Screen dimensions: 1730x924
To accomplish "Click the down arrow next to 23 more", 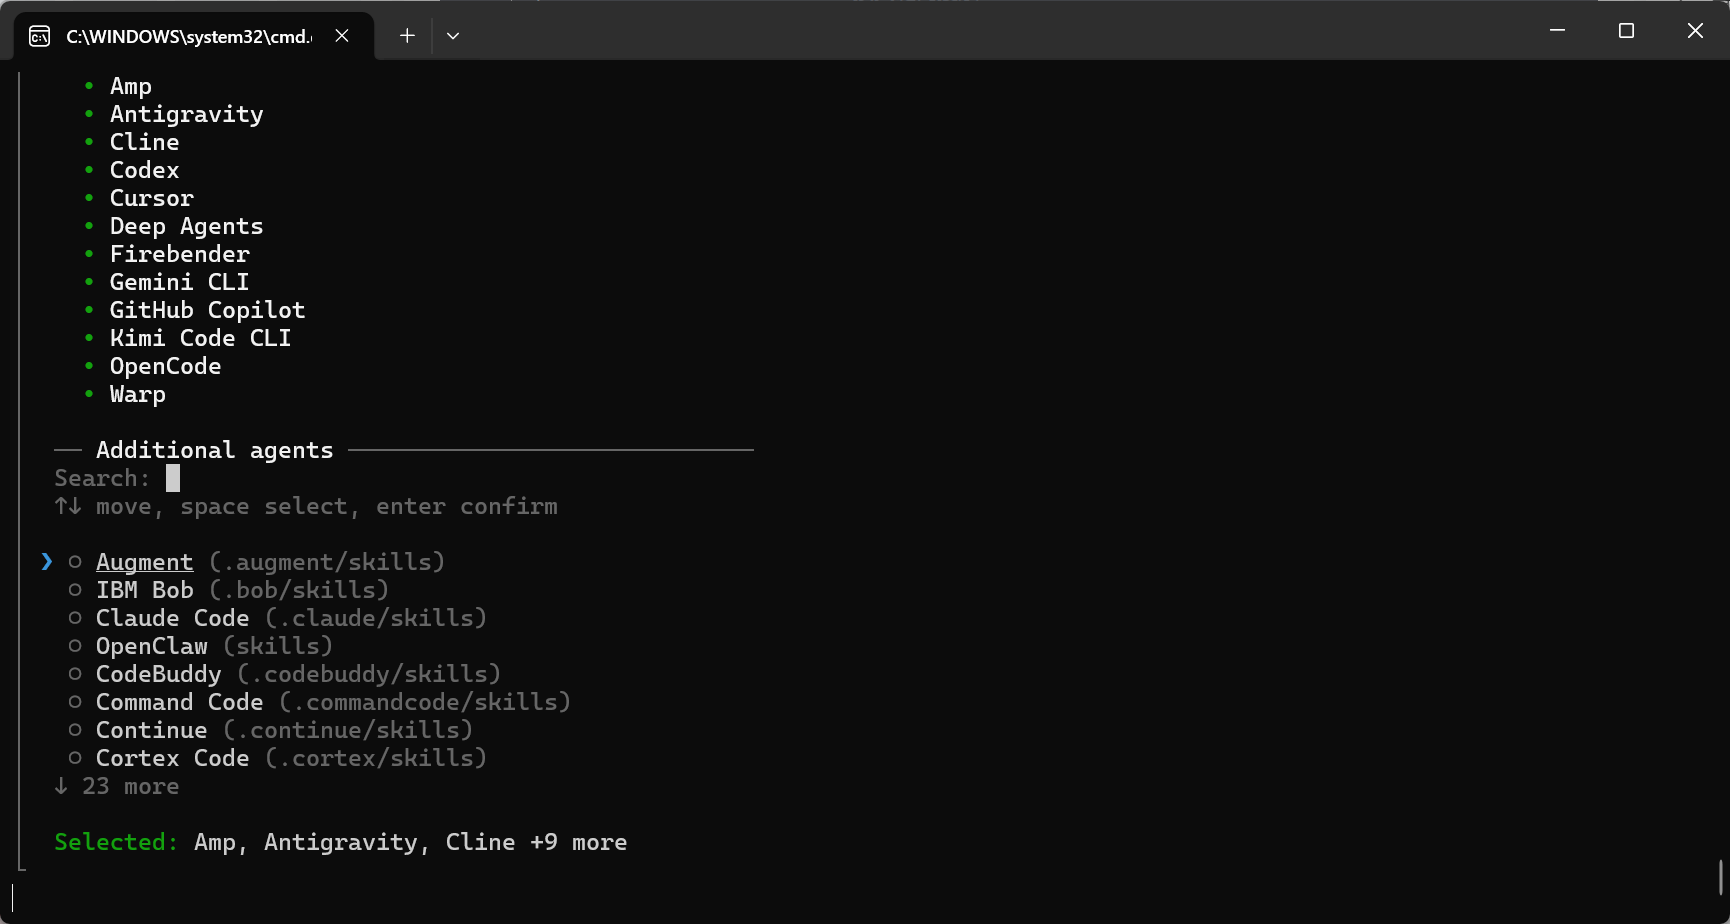I will 61,786.
